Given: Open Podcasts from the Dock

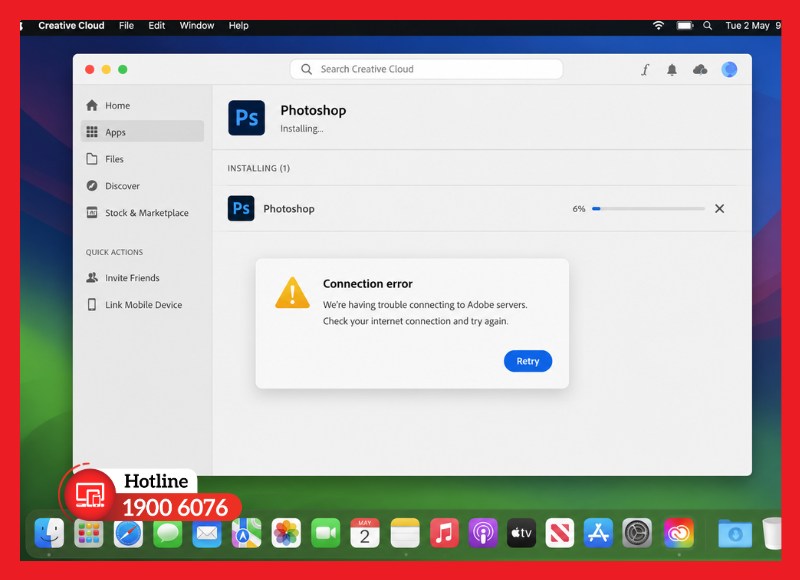Looking at the screenshot, I should pyautogui.click(x=483, y=533).
